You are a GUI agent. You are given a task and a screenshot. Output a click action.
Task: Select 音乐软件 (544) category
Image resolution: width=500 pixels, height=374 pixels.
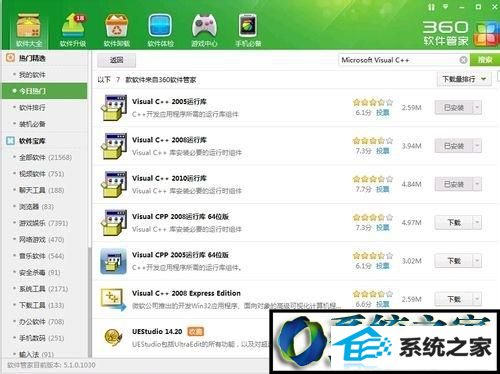coord(44,256)
